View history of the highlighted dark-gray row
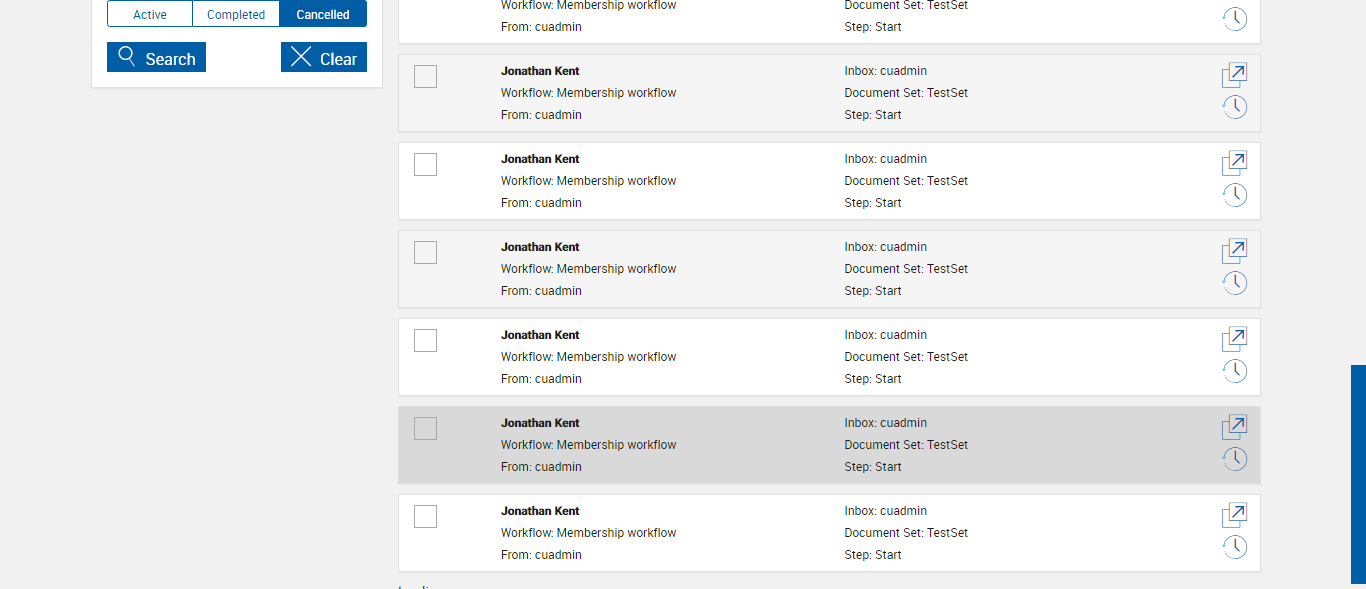This screenshot has height=589, width=1366. pyautogui.click(x=1235, y=459)
